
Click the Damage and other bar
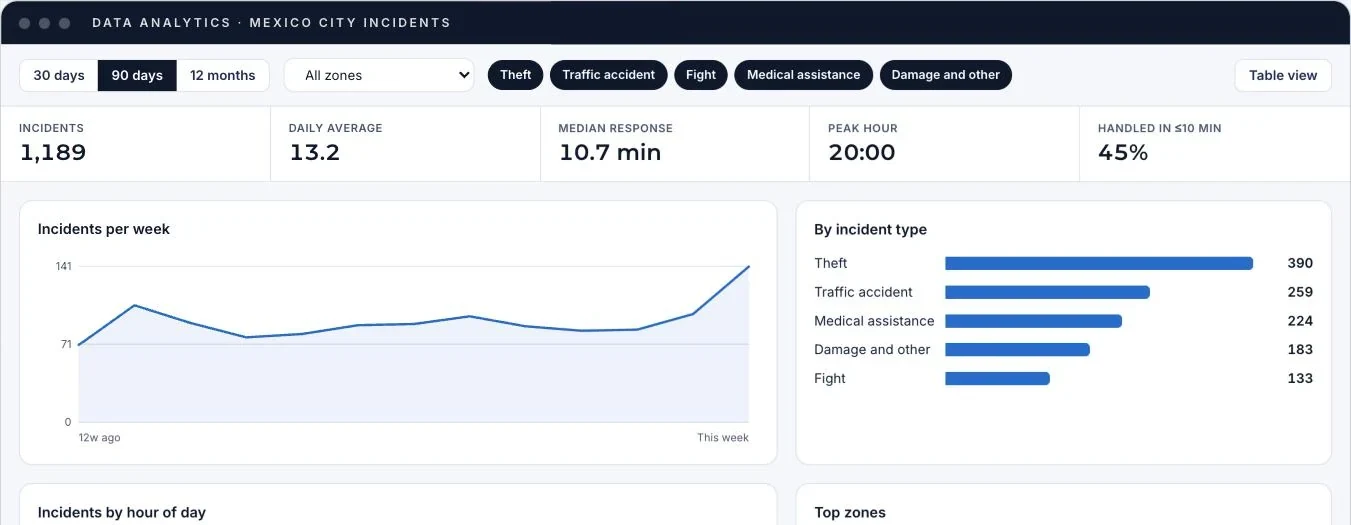point(1017,350)
